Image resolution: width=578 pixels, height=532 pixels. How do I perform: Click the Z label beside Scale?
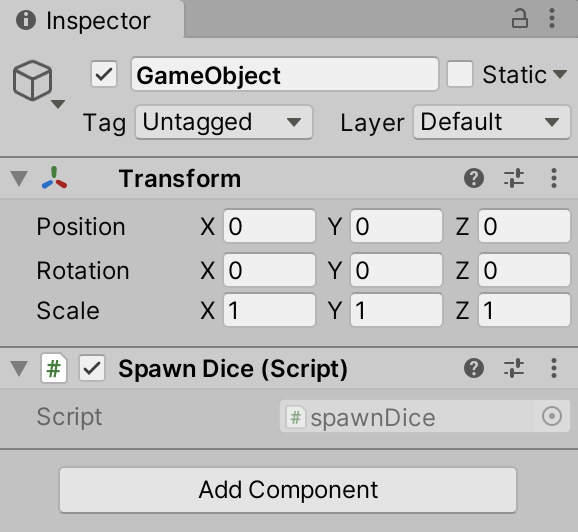point(463,310)
